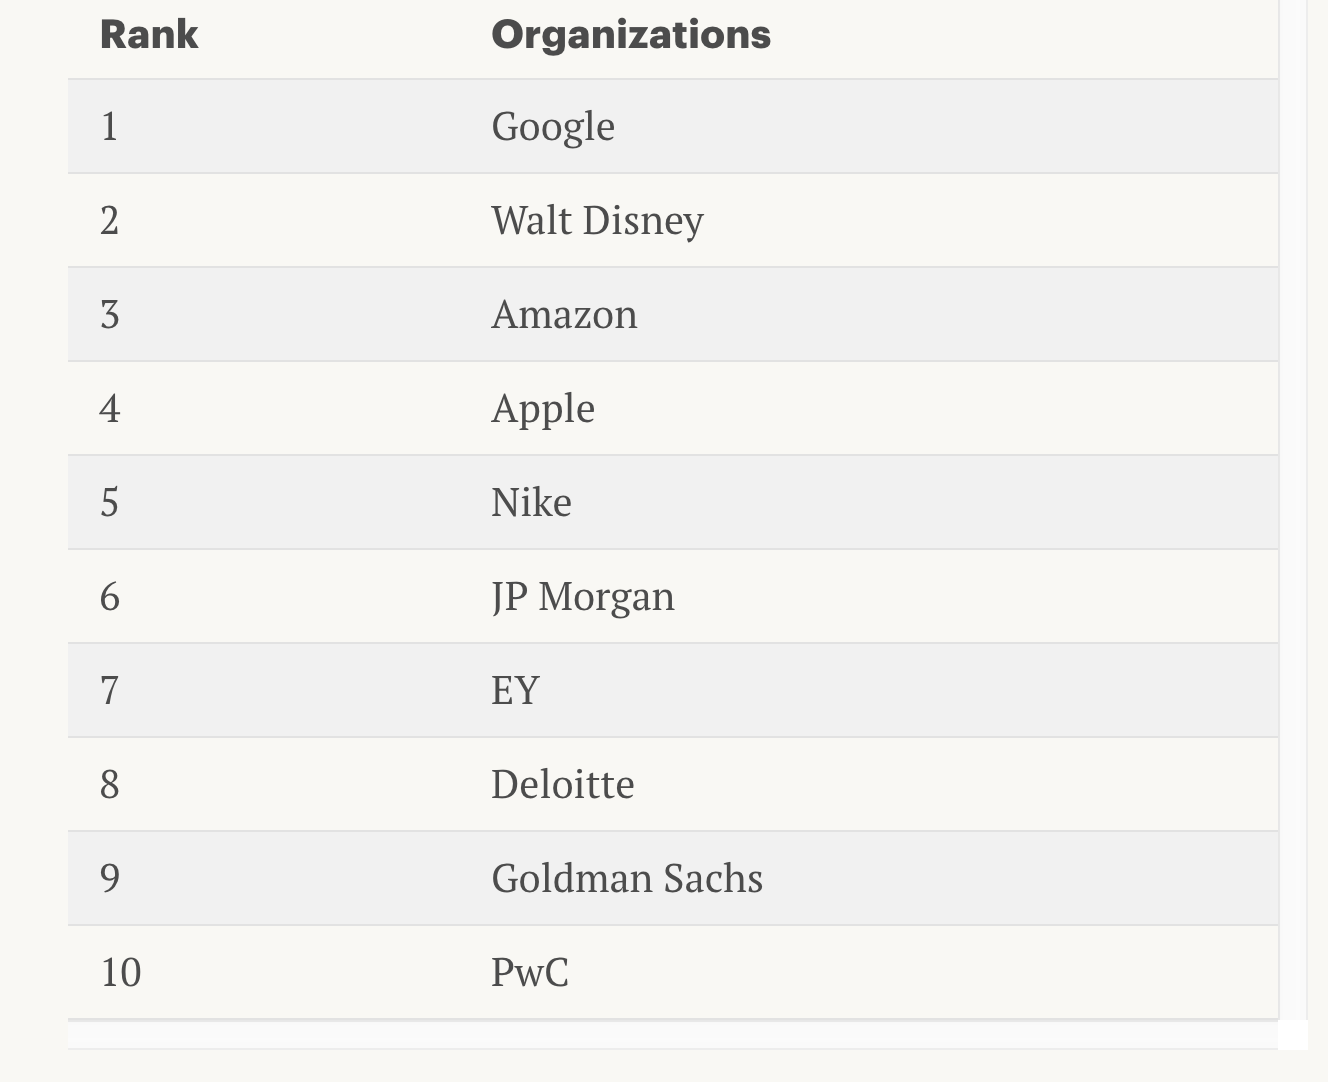Select the Google organization cell
Viewport: 1328px width, 1082px height.
point(553,127)
